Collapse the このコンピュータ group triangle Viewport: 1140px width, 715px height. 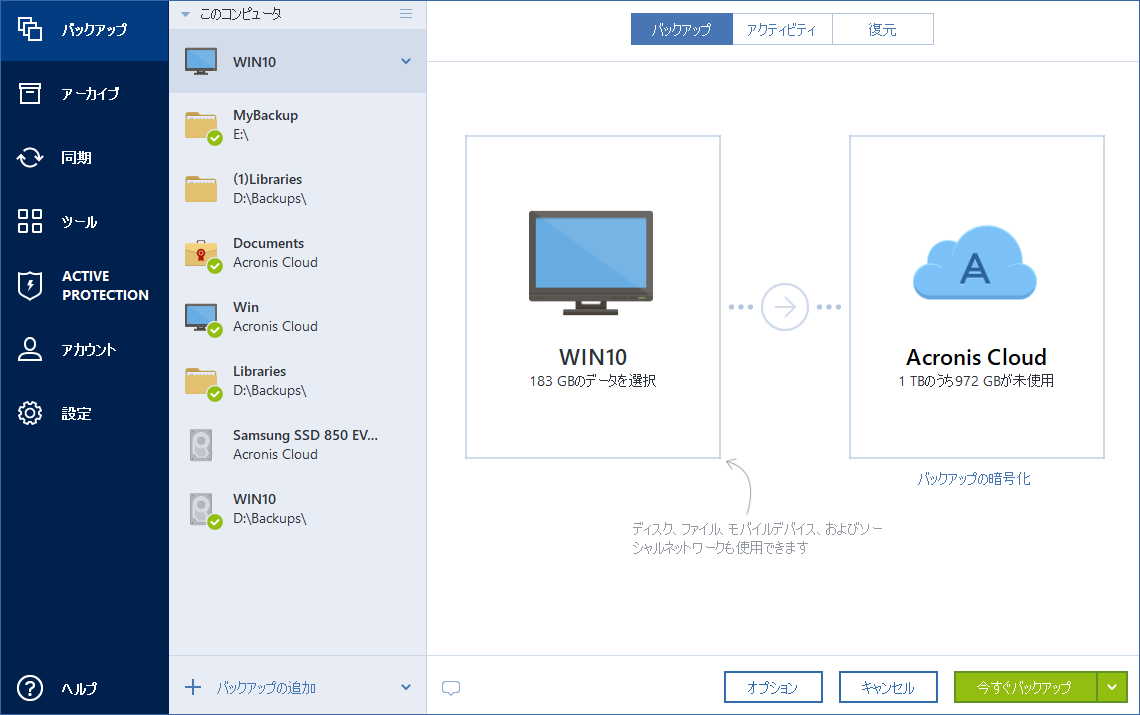point(185,14)
